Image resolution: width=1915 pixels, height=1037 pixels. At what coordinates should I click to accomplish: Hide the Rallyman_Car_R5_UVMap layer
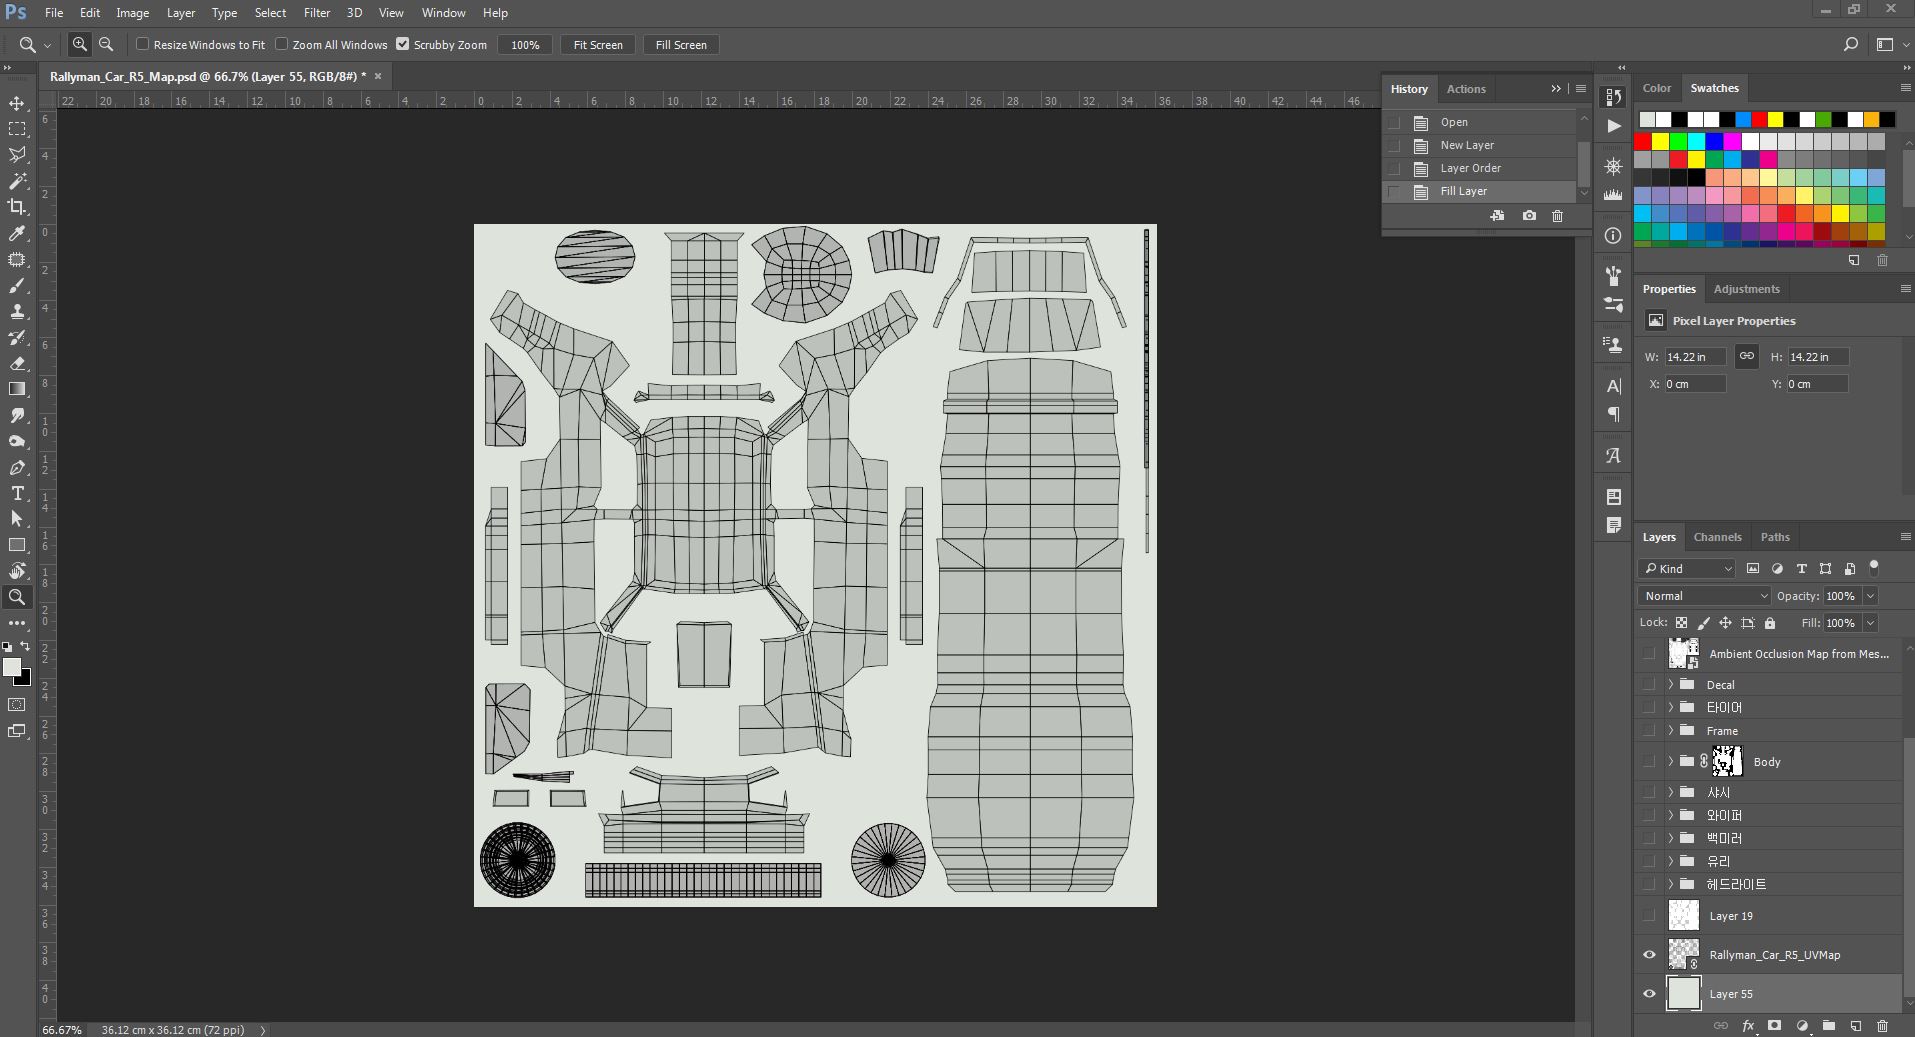[x=1649, y=955]
